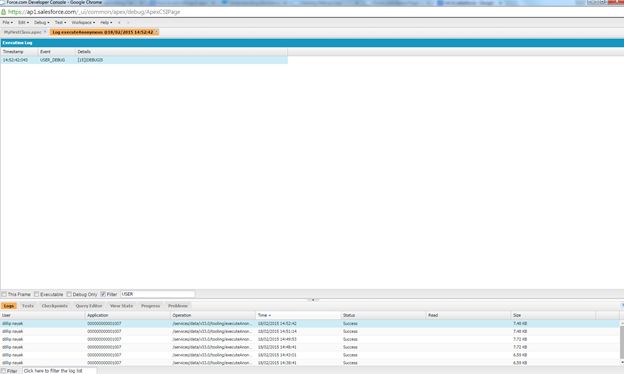Image resolution: width=624 pixels, height=374 pixels.
Task: Sort by Event column header
Action: (57, 52)
